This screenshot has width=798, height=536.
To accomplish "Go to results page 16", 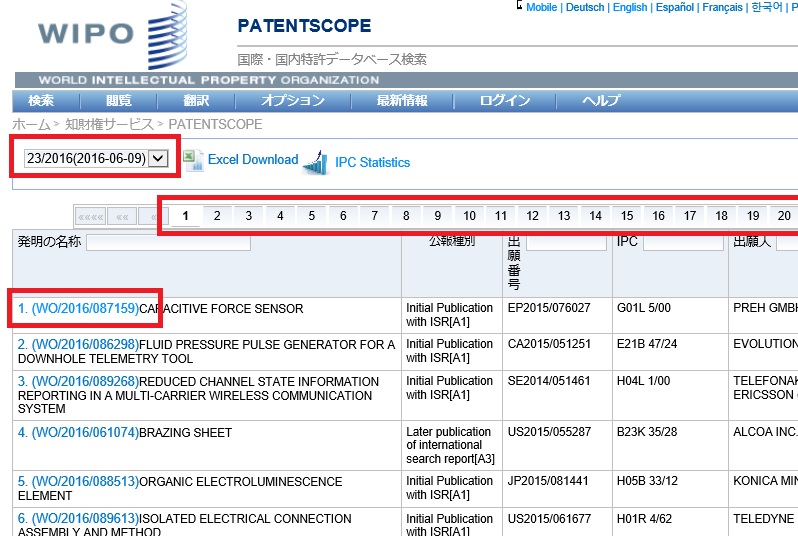I will pyautogui.click(x=659, y=216).
